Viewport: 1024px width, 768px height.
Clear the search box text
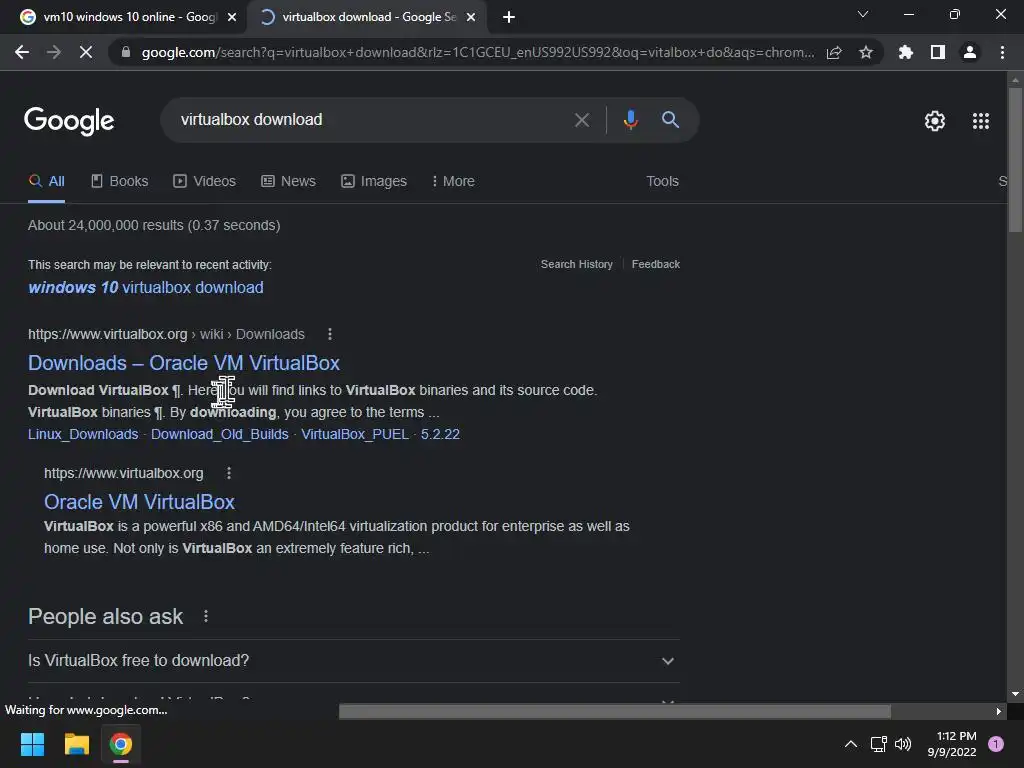point(581,120)
